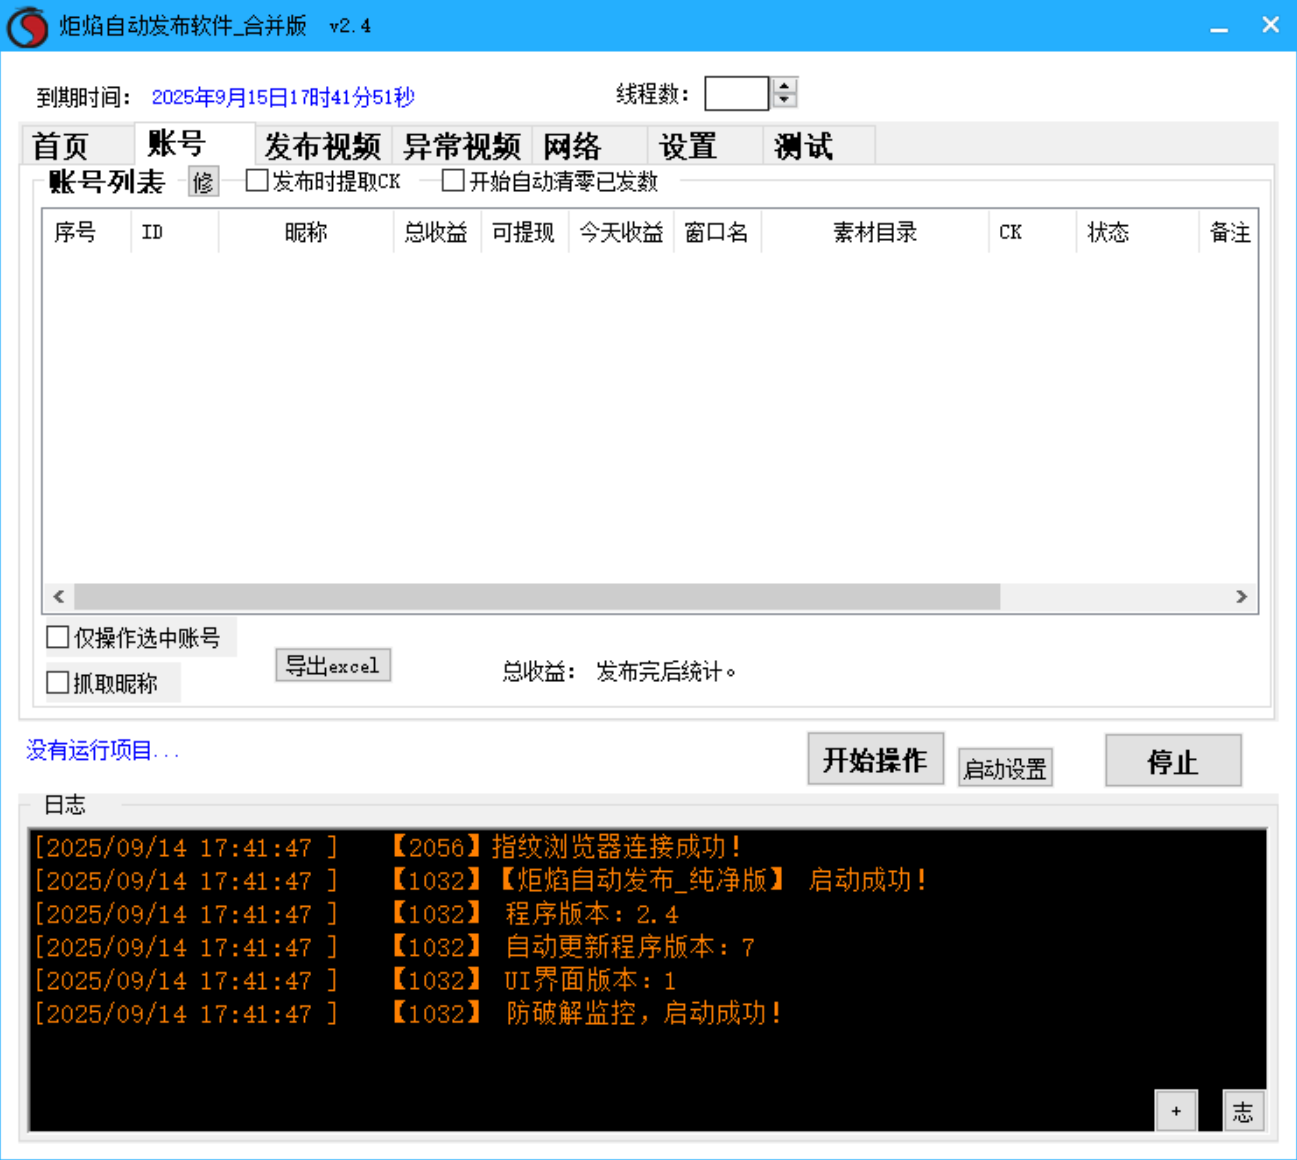Click the 导出excel button

coord(333,666)
